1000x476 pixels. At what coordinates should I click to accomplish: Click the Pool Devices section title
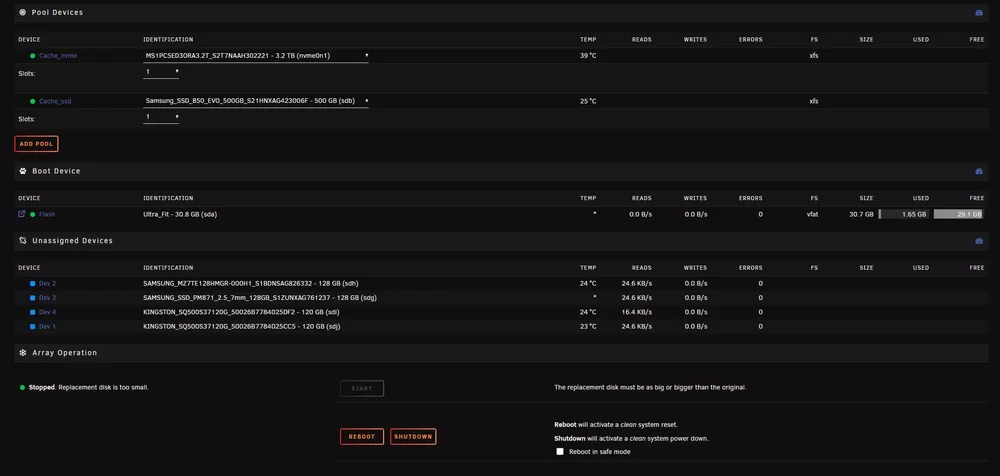click(x=57, y=12)
